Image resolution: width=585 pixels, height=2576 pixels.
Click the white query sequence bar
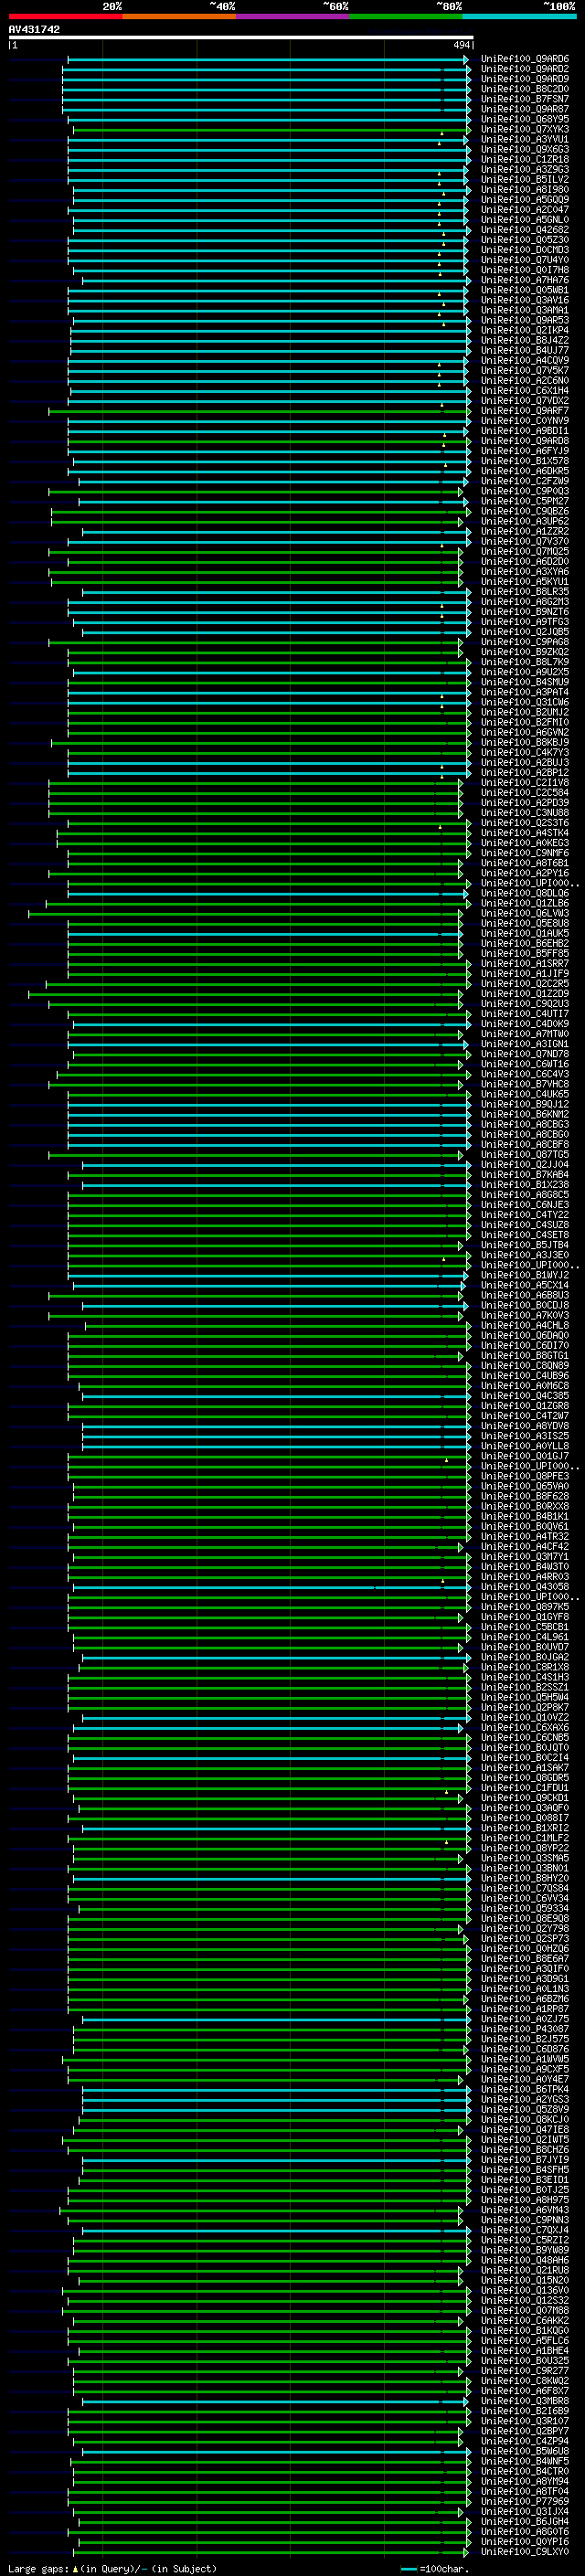tap(241, 38)
